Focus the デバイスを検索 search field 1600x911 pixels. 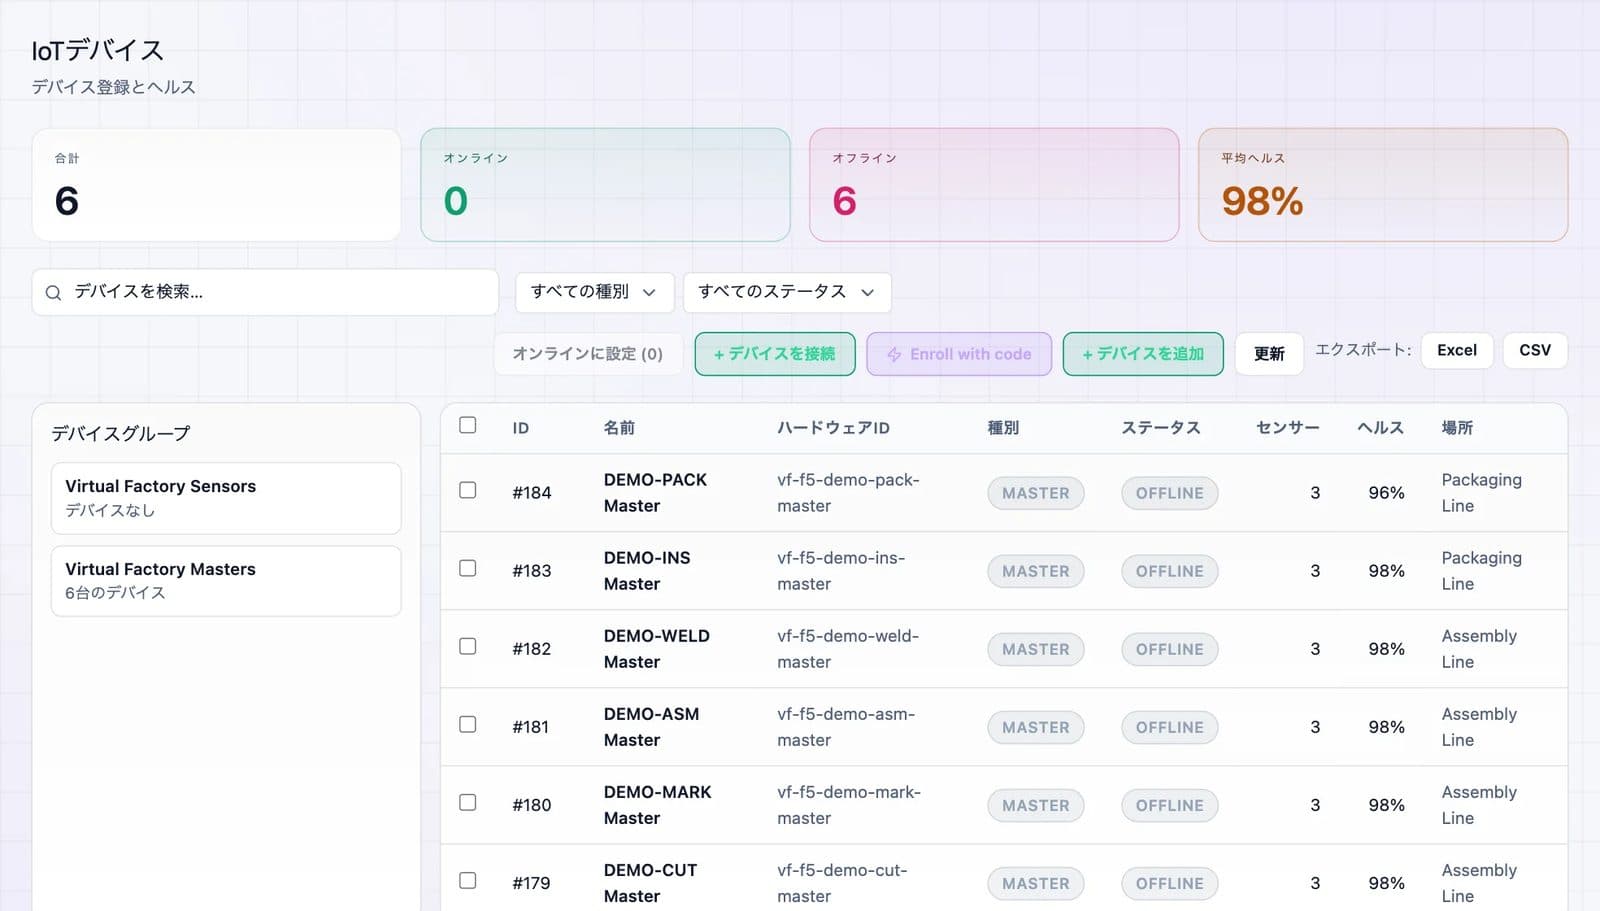265,292
